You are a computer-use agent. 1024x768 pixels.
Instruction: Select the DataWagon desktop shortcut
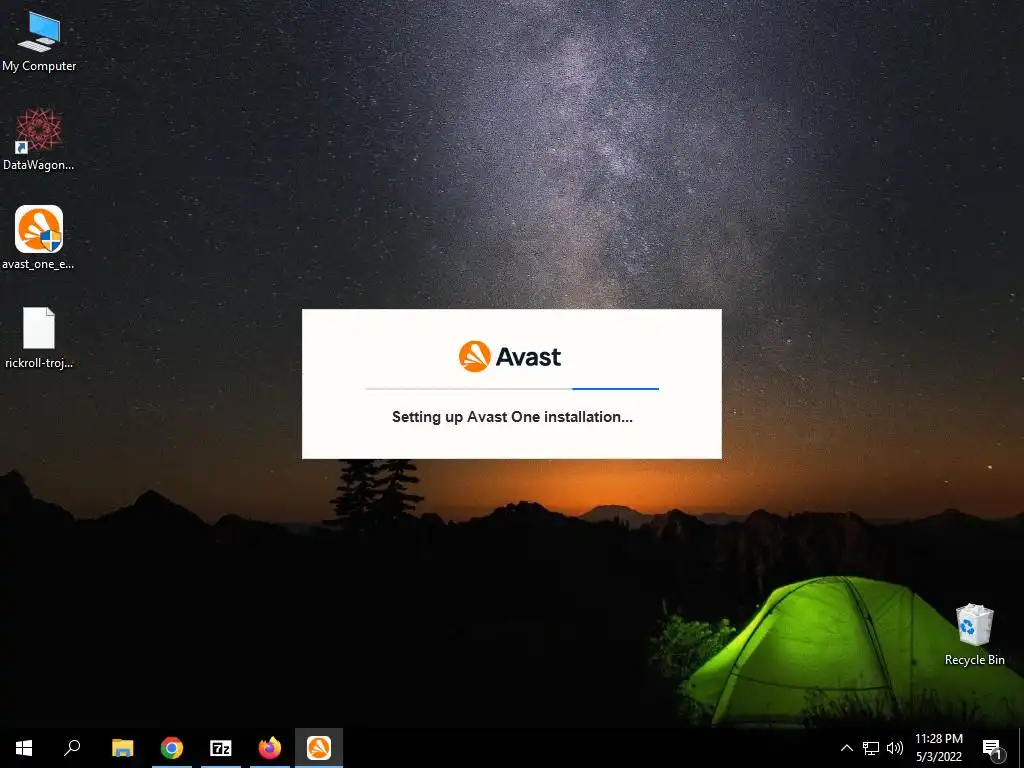39,140
